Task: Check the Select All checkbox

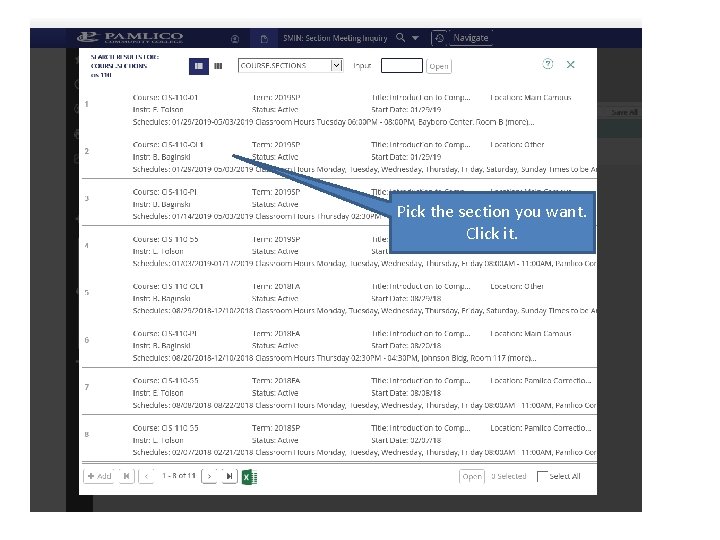Action: (x=542, y=476)
